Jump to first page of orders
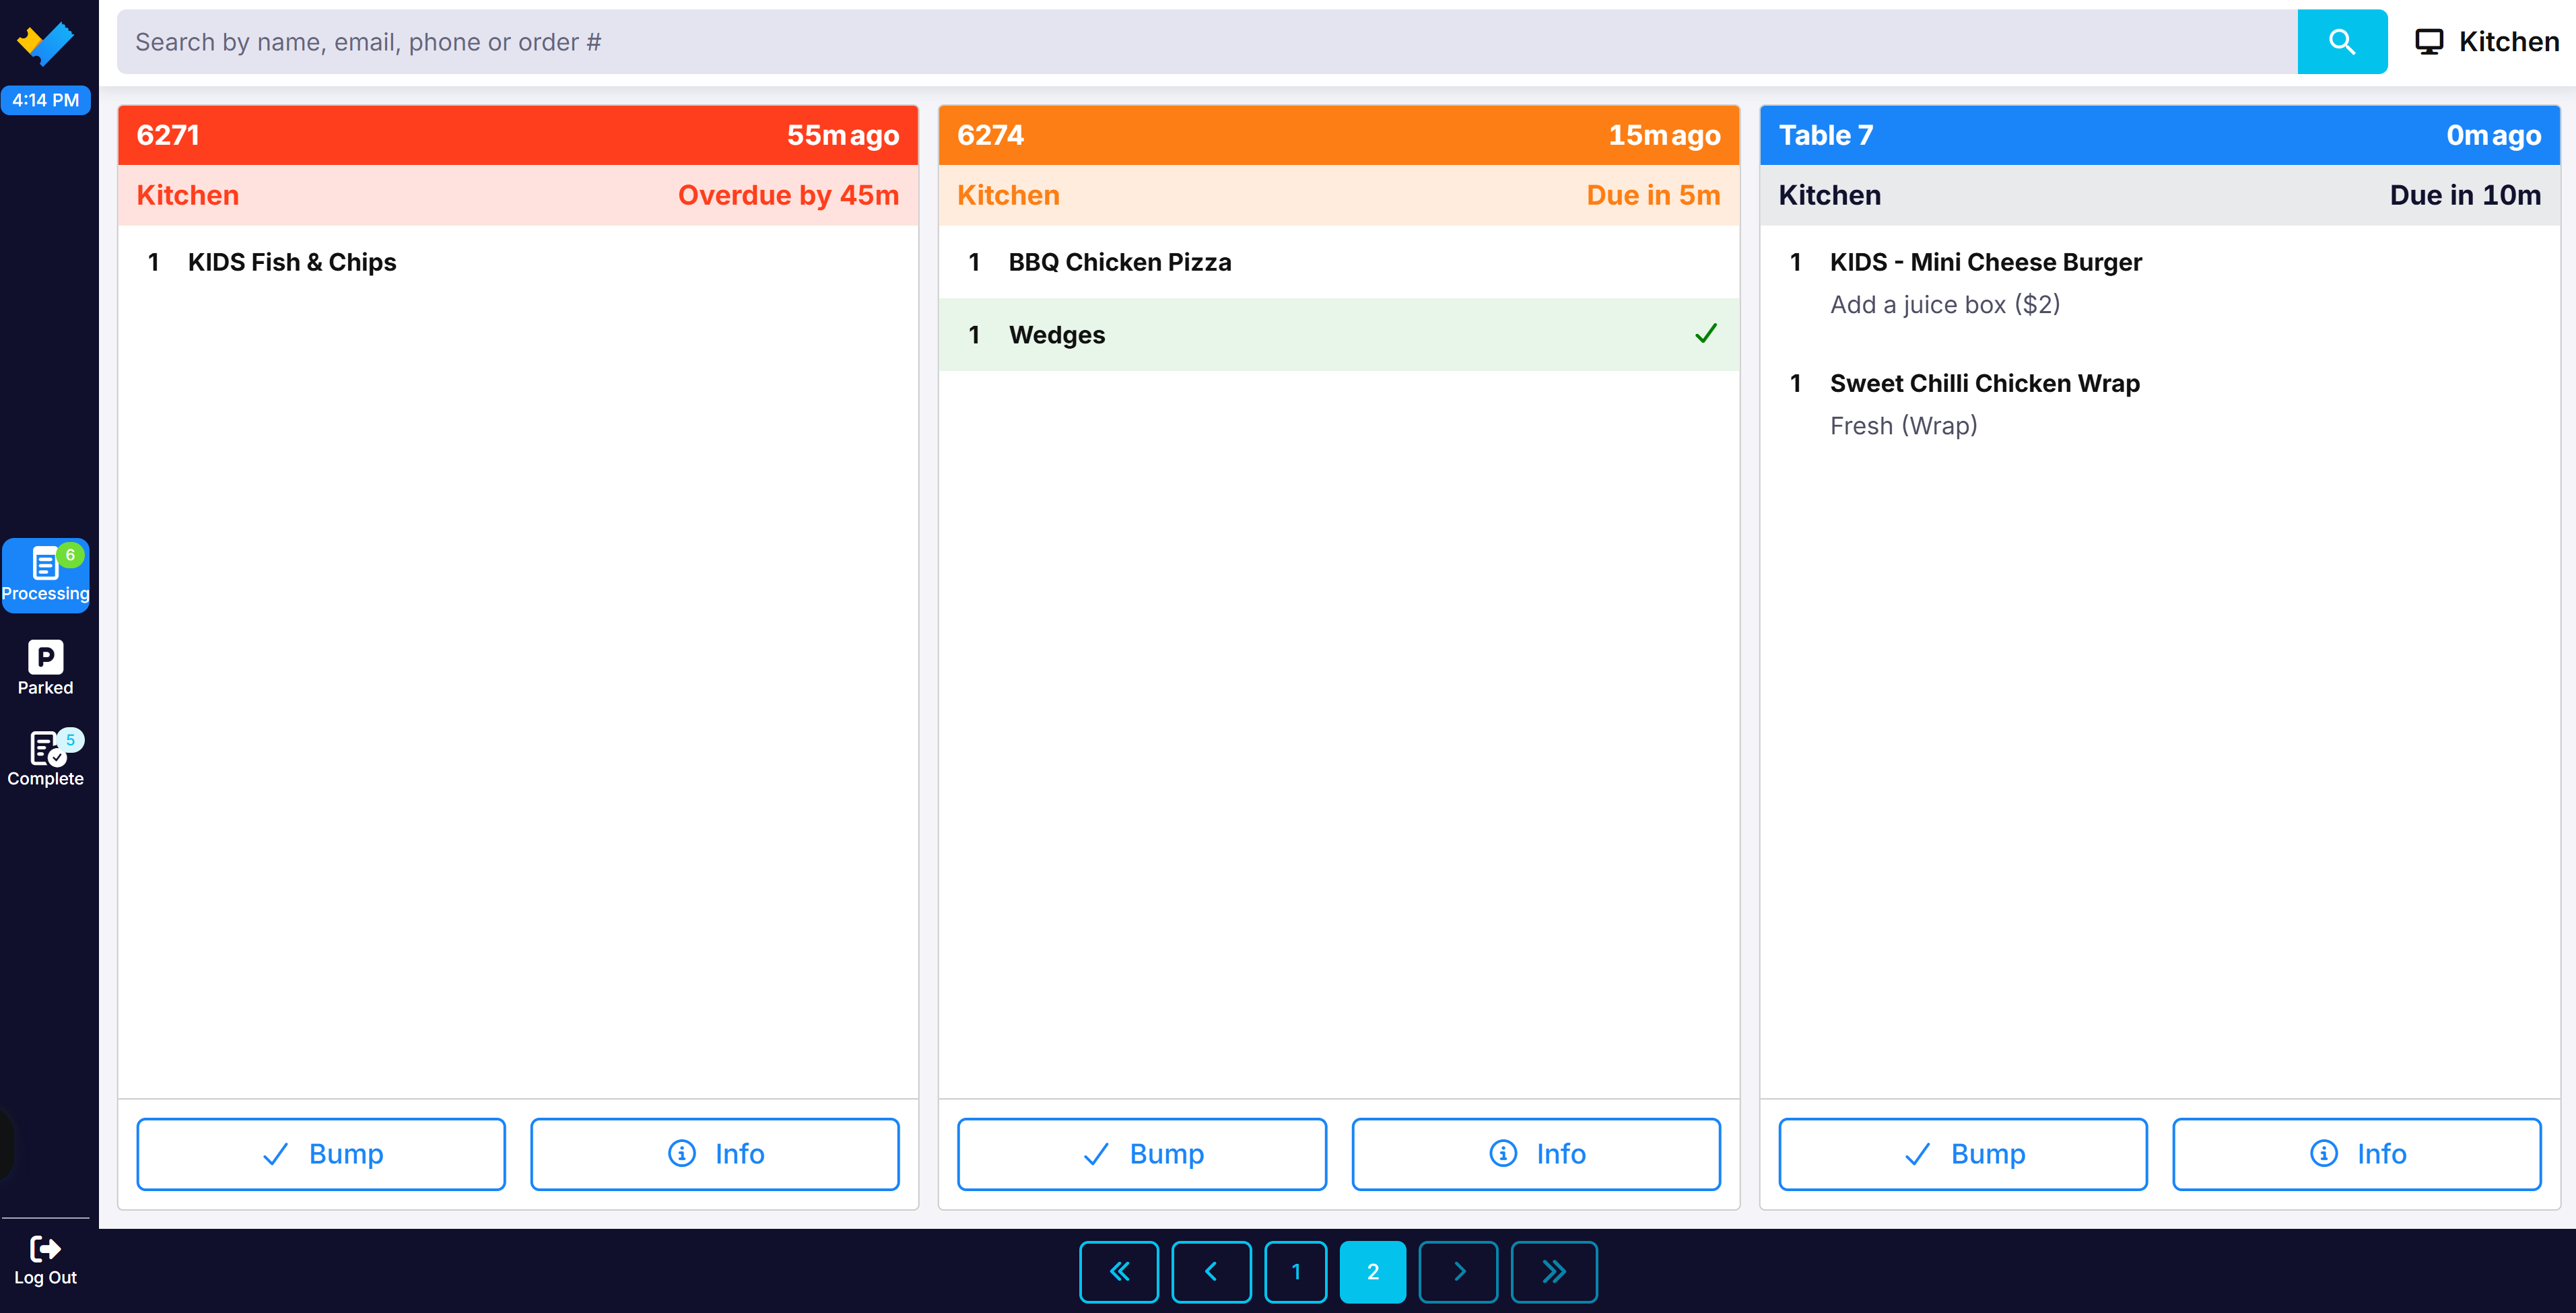This screenshot has height=1313, width=2576. [x=1119, y=1271]
